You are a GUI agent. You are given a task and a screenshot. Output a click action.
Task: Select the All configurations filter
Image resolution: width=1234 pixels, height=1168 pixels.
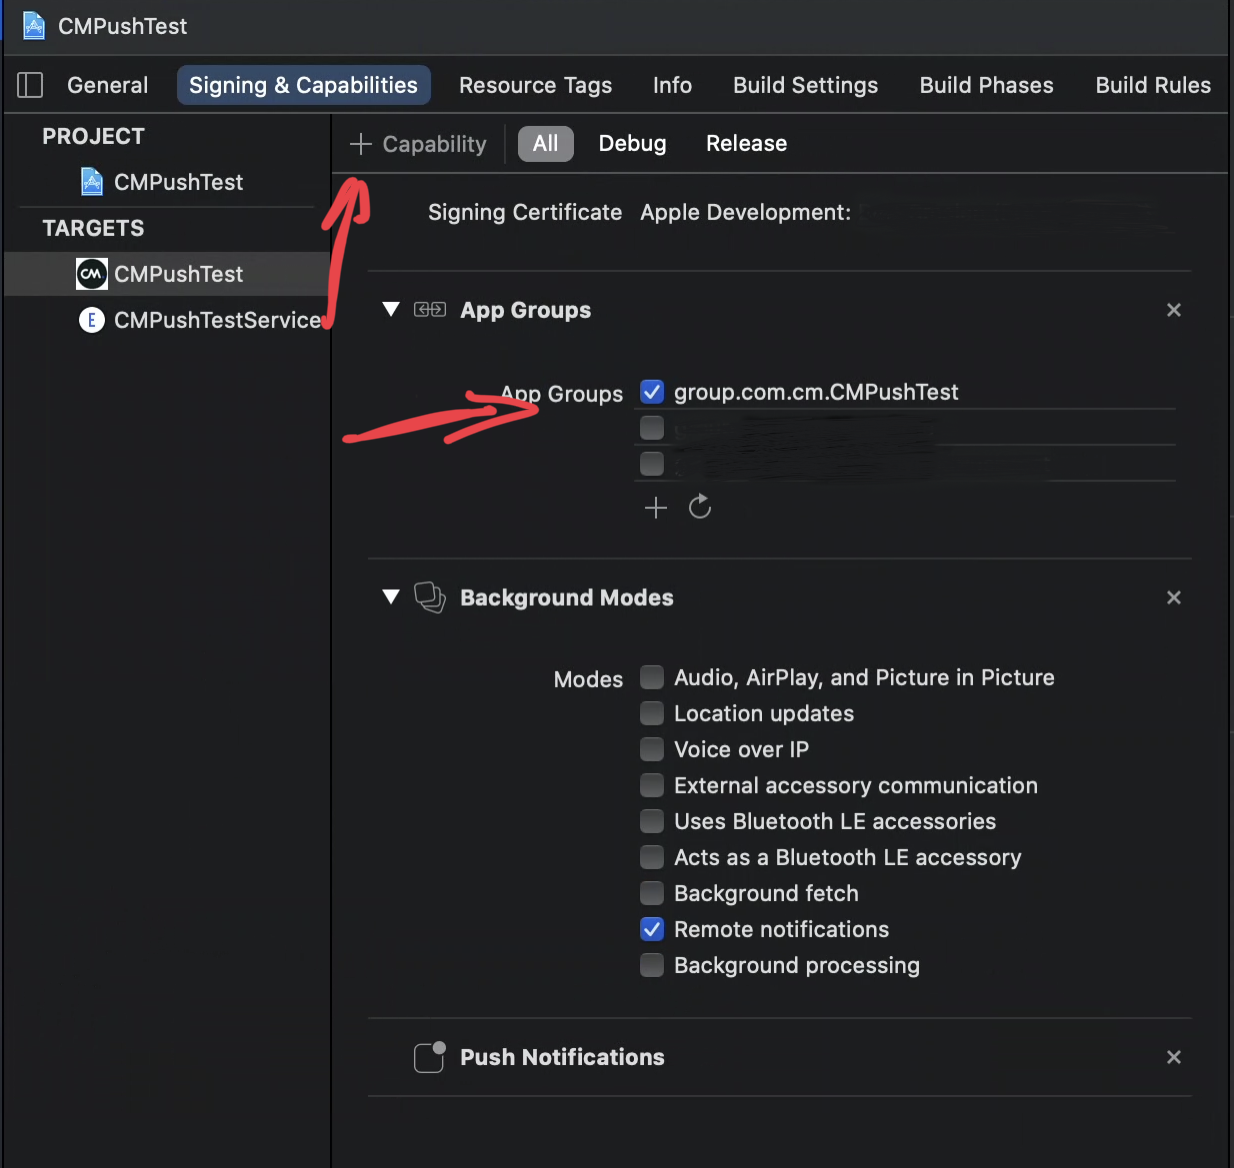pyautogui.click(x=546, y=143)
